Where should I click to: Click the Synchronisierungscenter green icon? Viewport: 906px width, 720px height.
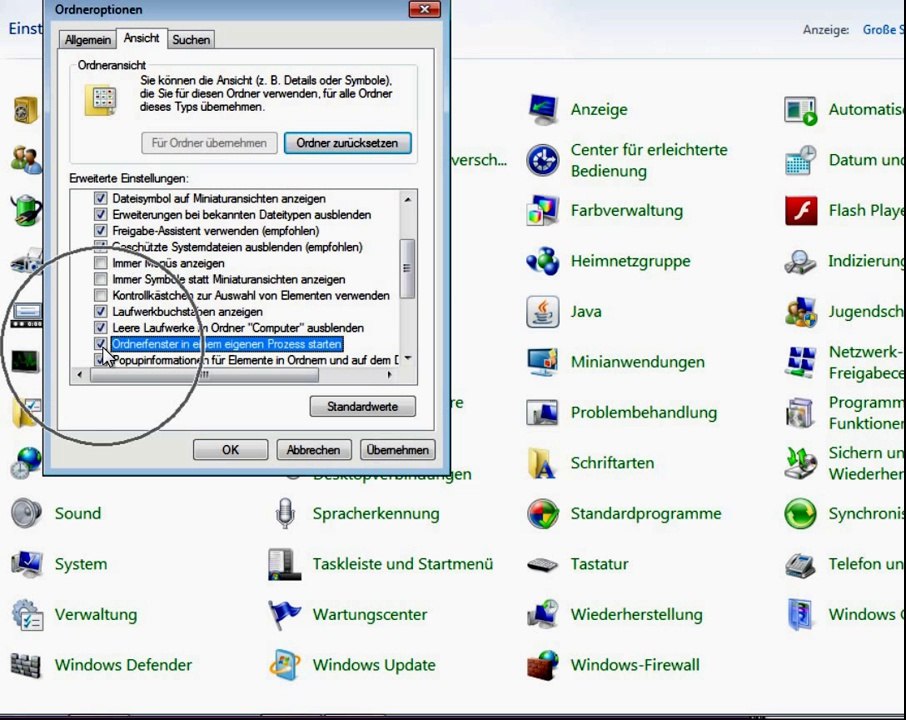[x=801, y=514]
